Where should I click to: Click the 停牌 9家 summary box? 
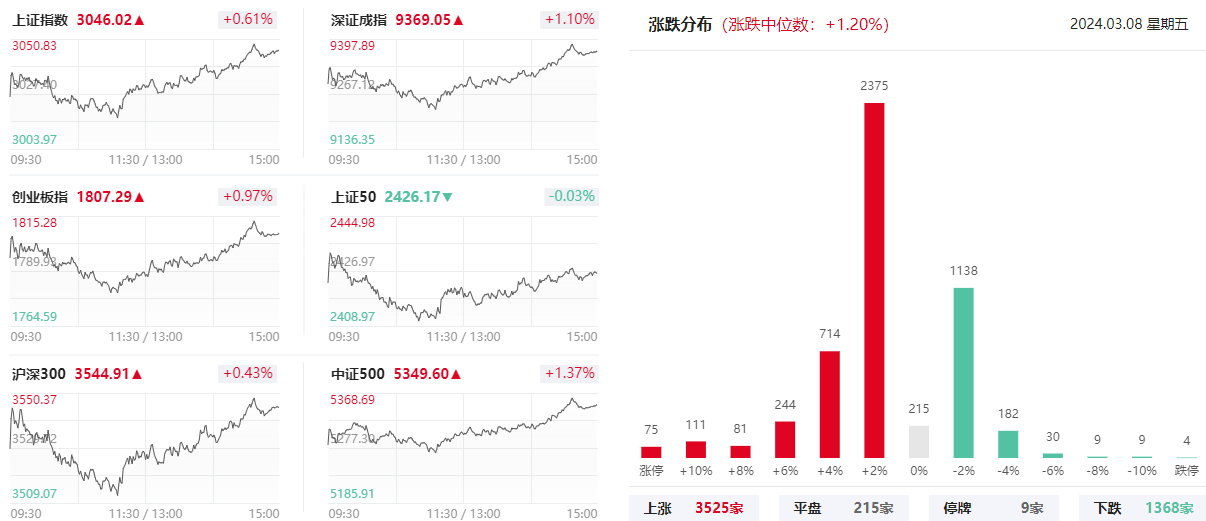pos(993,508)
